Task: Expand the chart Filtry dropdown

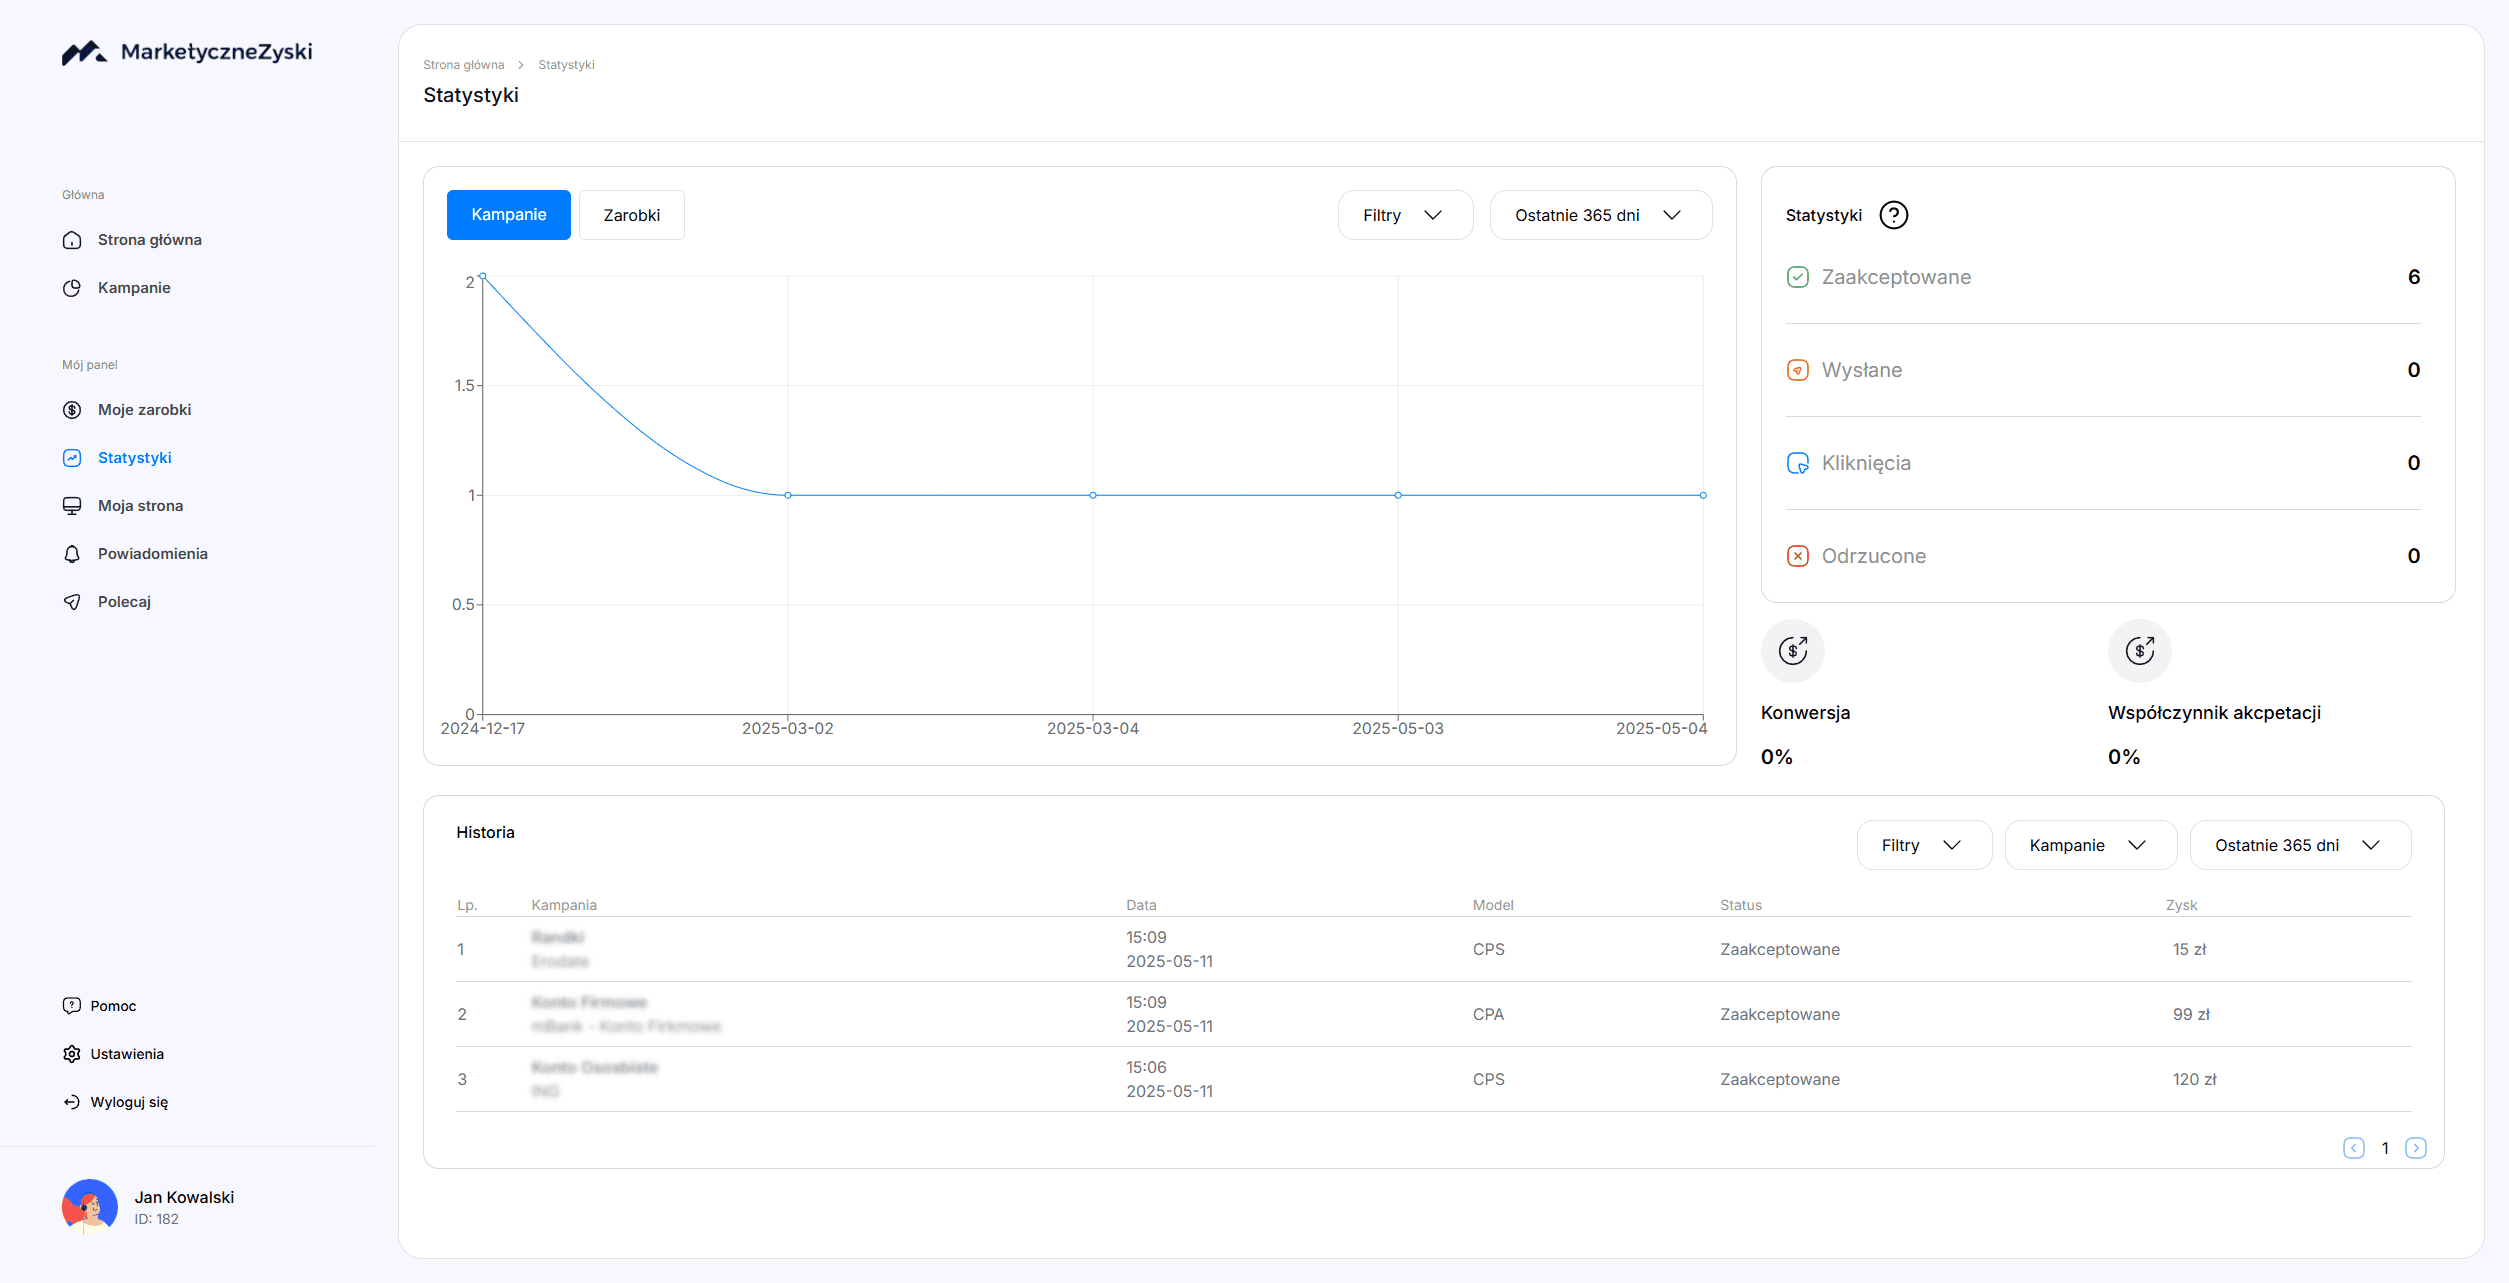Action: point(1404,215)
